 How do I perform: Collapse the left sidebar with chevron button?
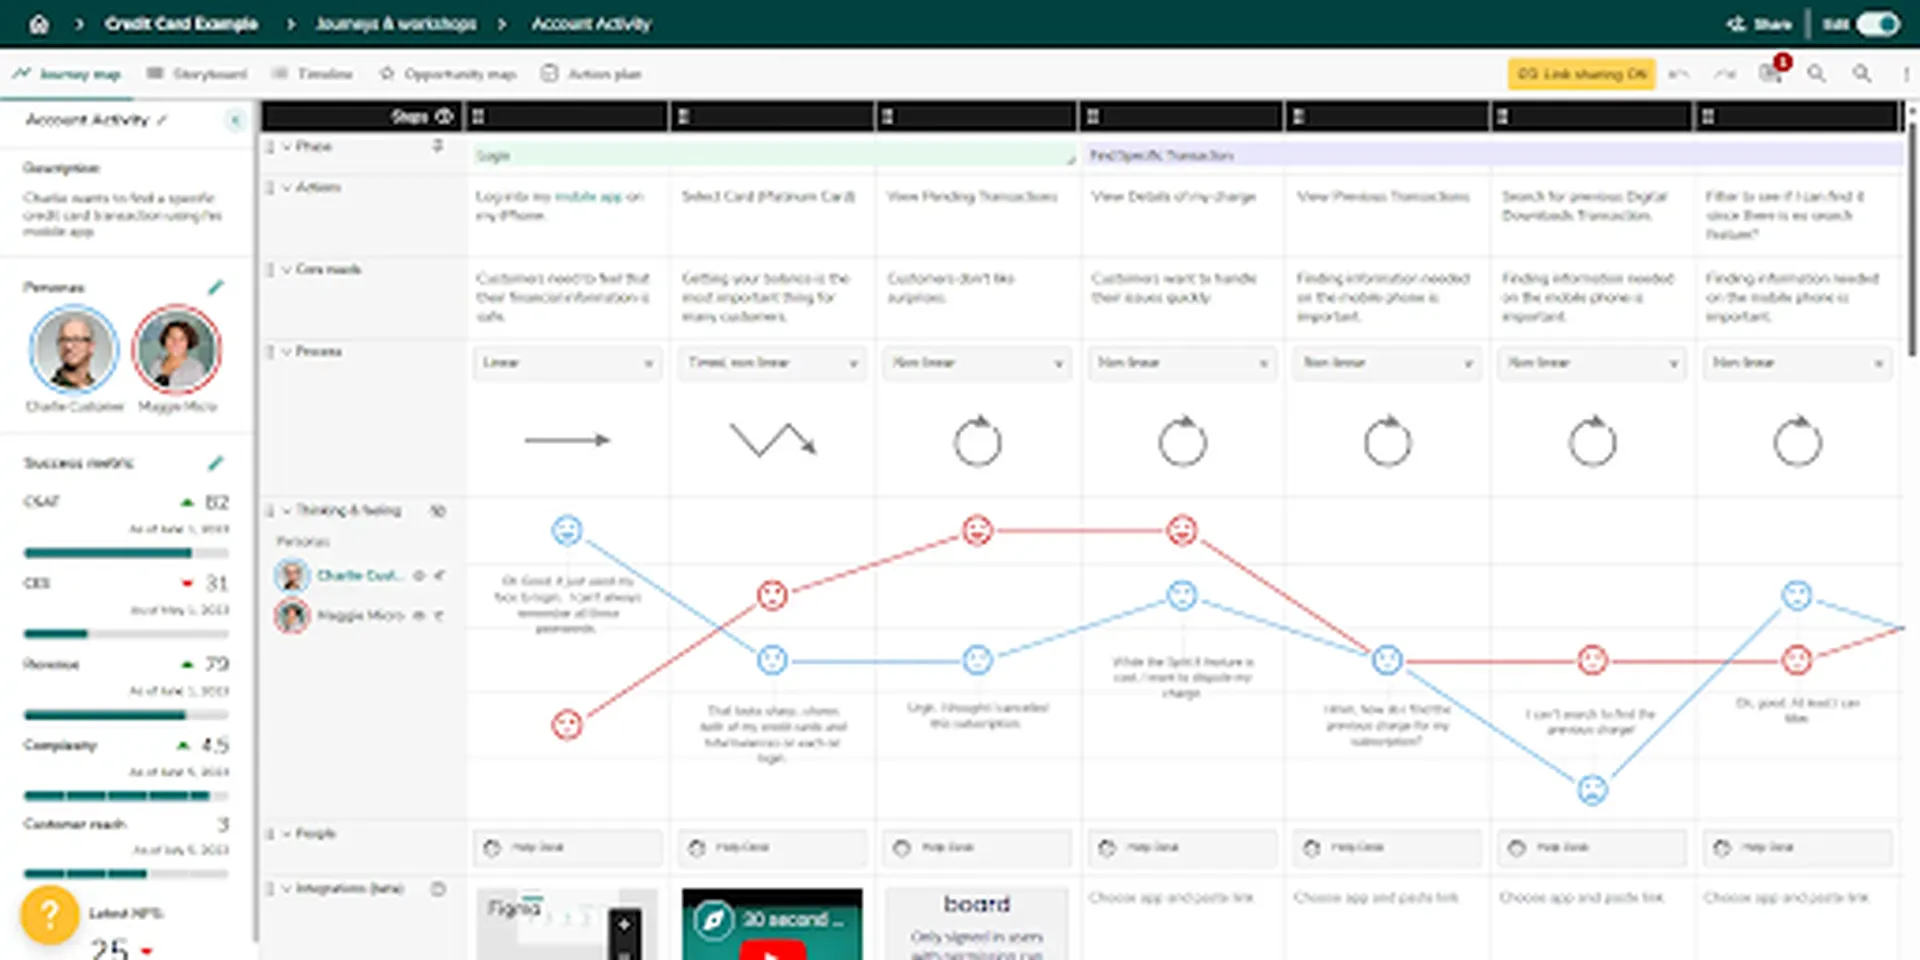[235, 120]
